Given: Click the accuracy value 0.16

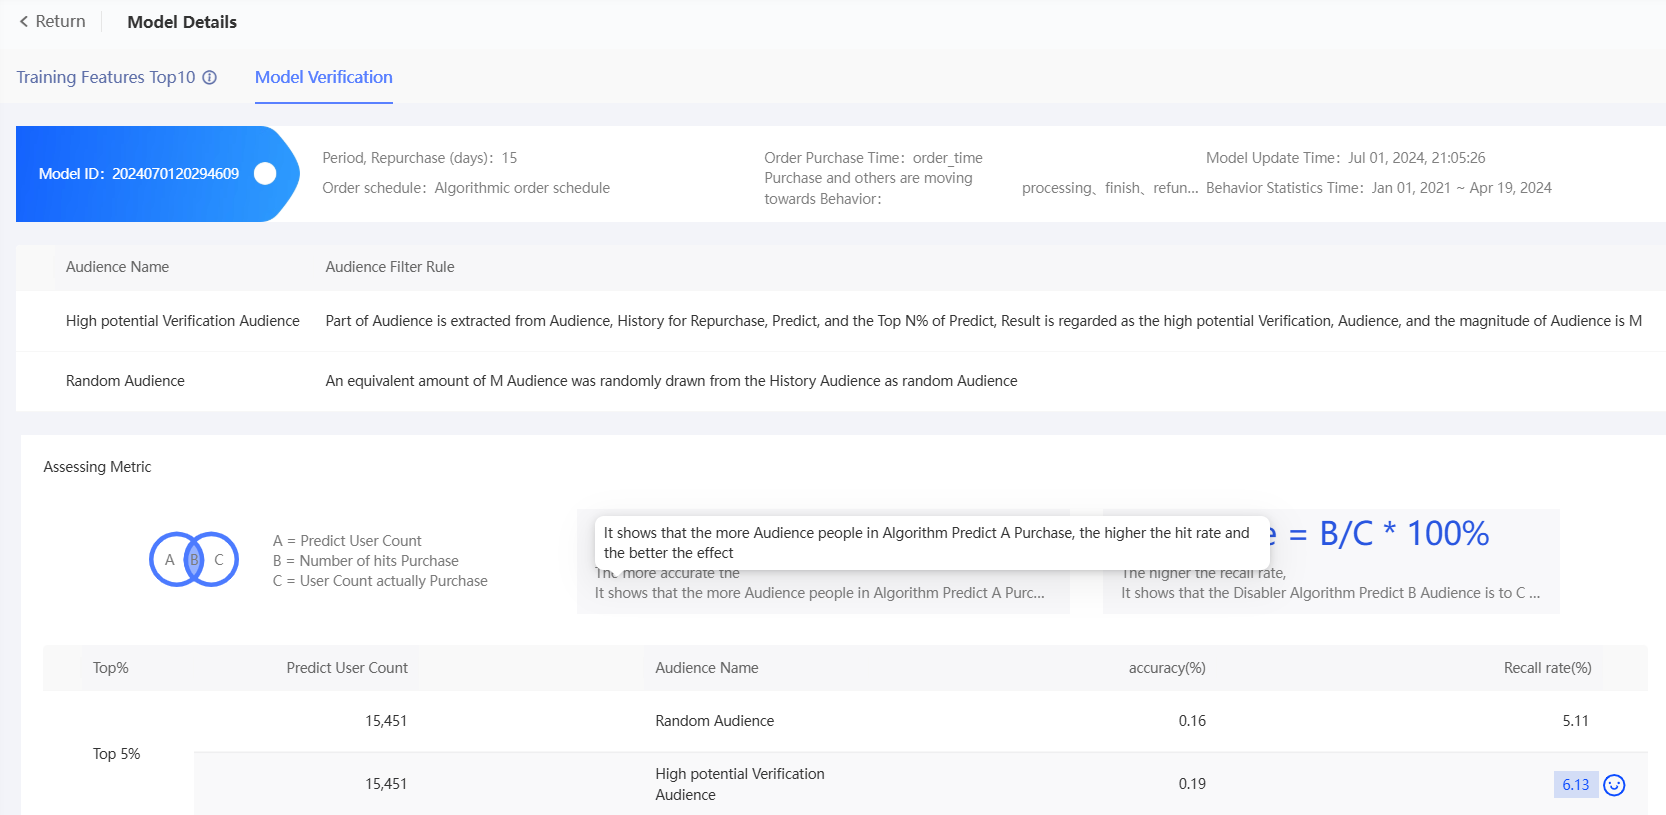Looking at the screenshot, I should (1192, 721).
